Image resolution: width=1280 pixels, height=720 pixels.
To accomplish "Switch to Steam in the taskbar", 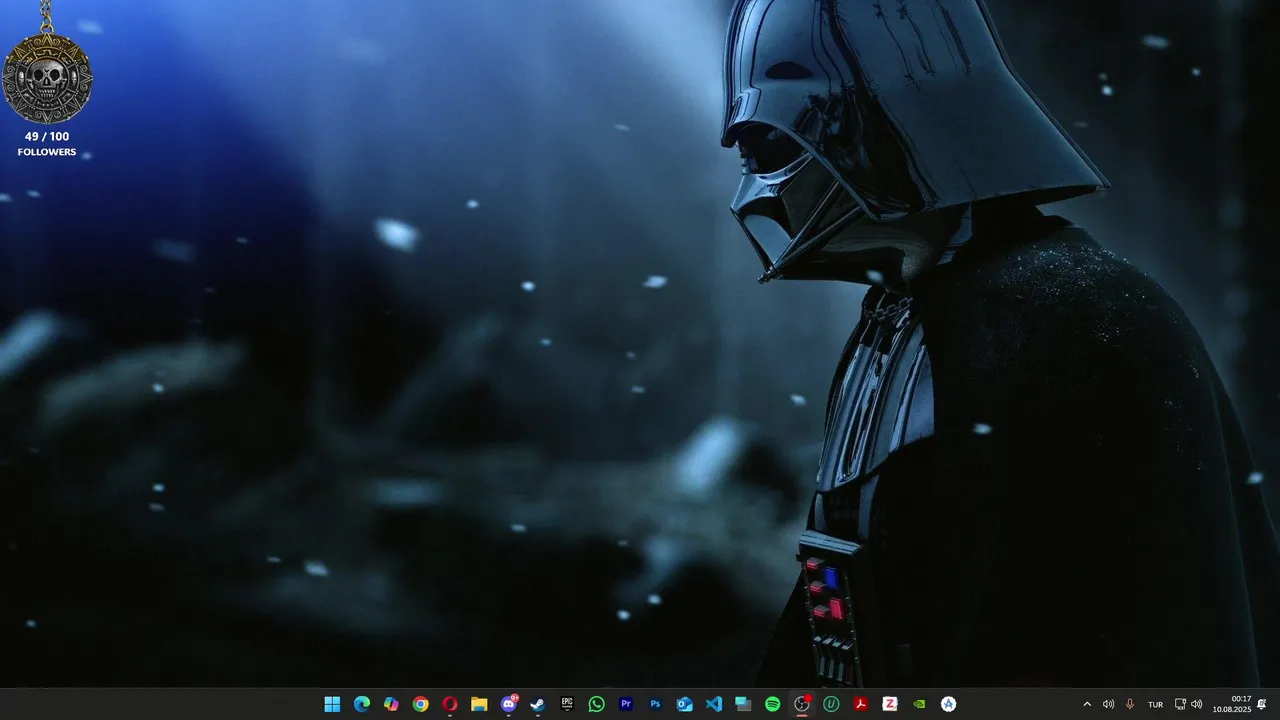I will pyautogui.click(x=538, y=704).
